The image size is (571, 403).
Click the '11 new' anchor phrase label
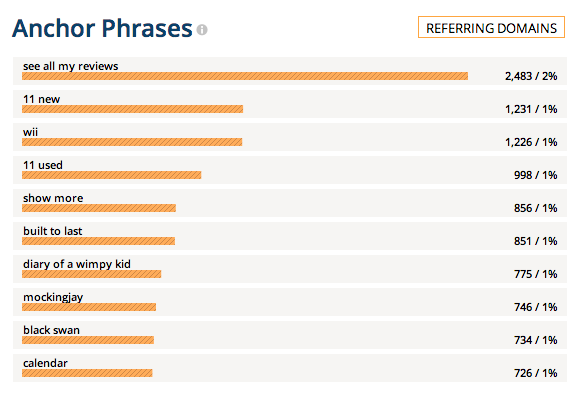pyautogui.click(x=42, y=99)
